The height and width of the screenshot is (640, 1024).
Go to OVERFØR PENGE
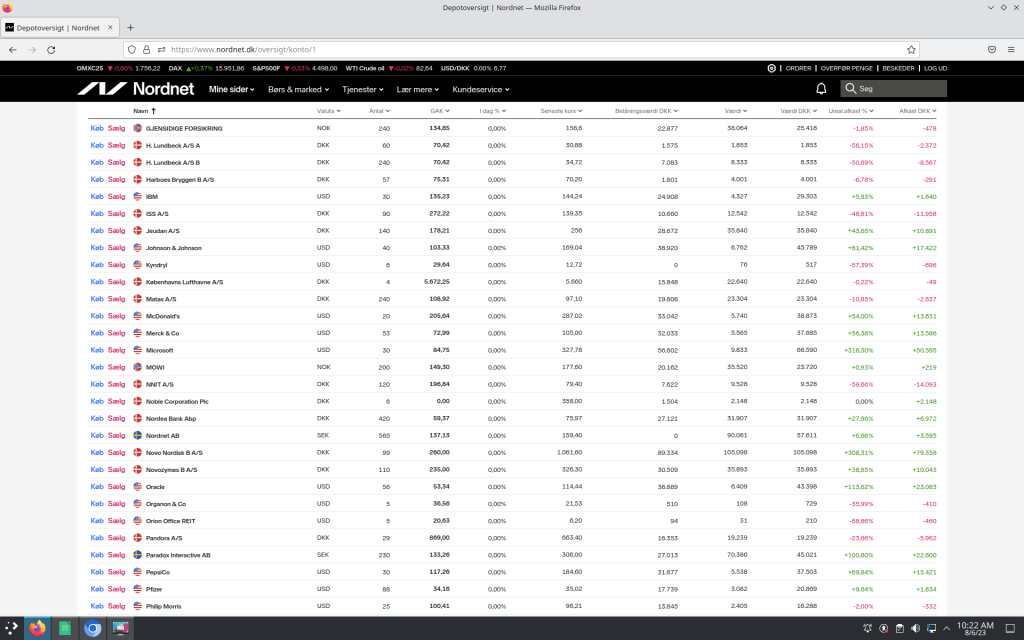point(846,68)
